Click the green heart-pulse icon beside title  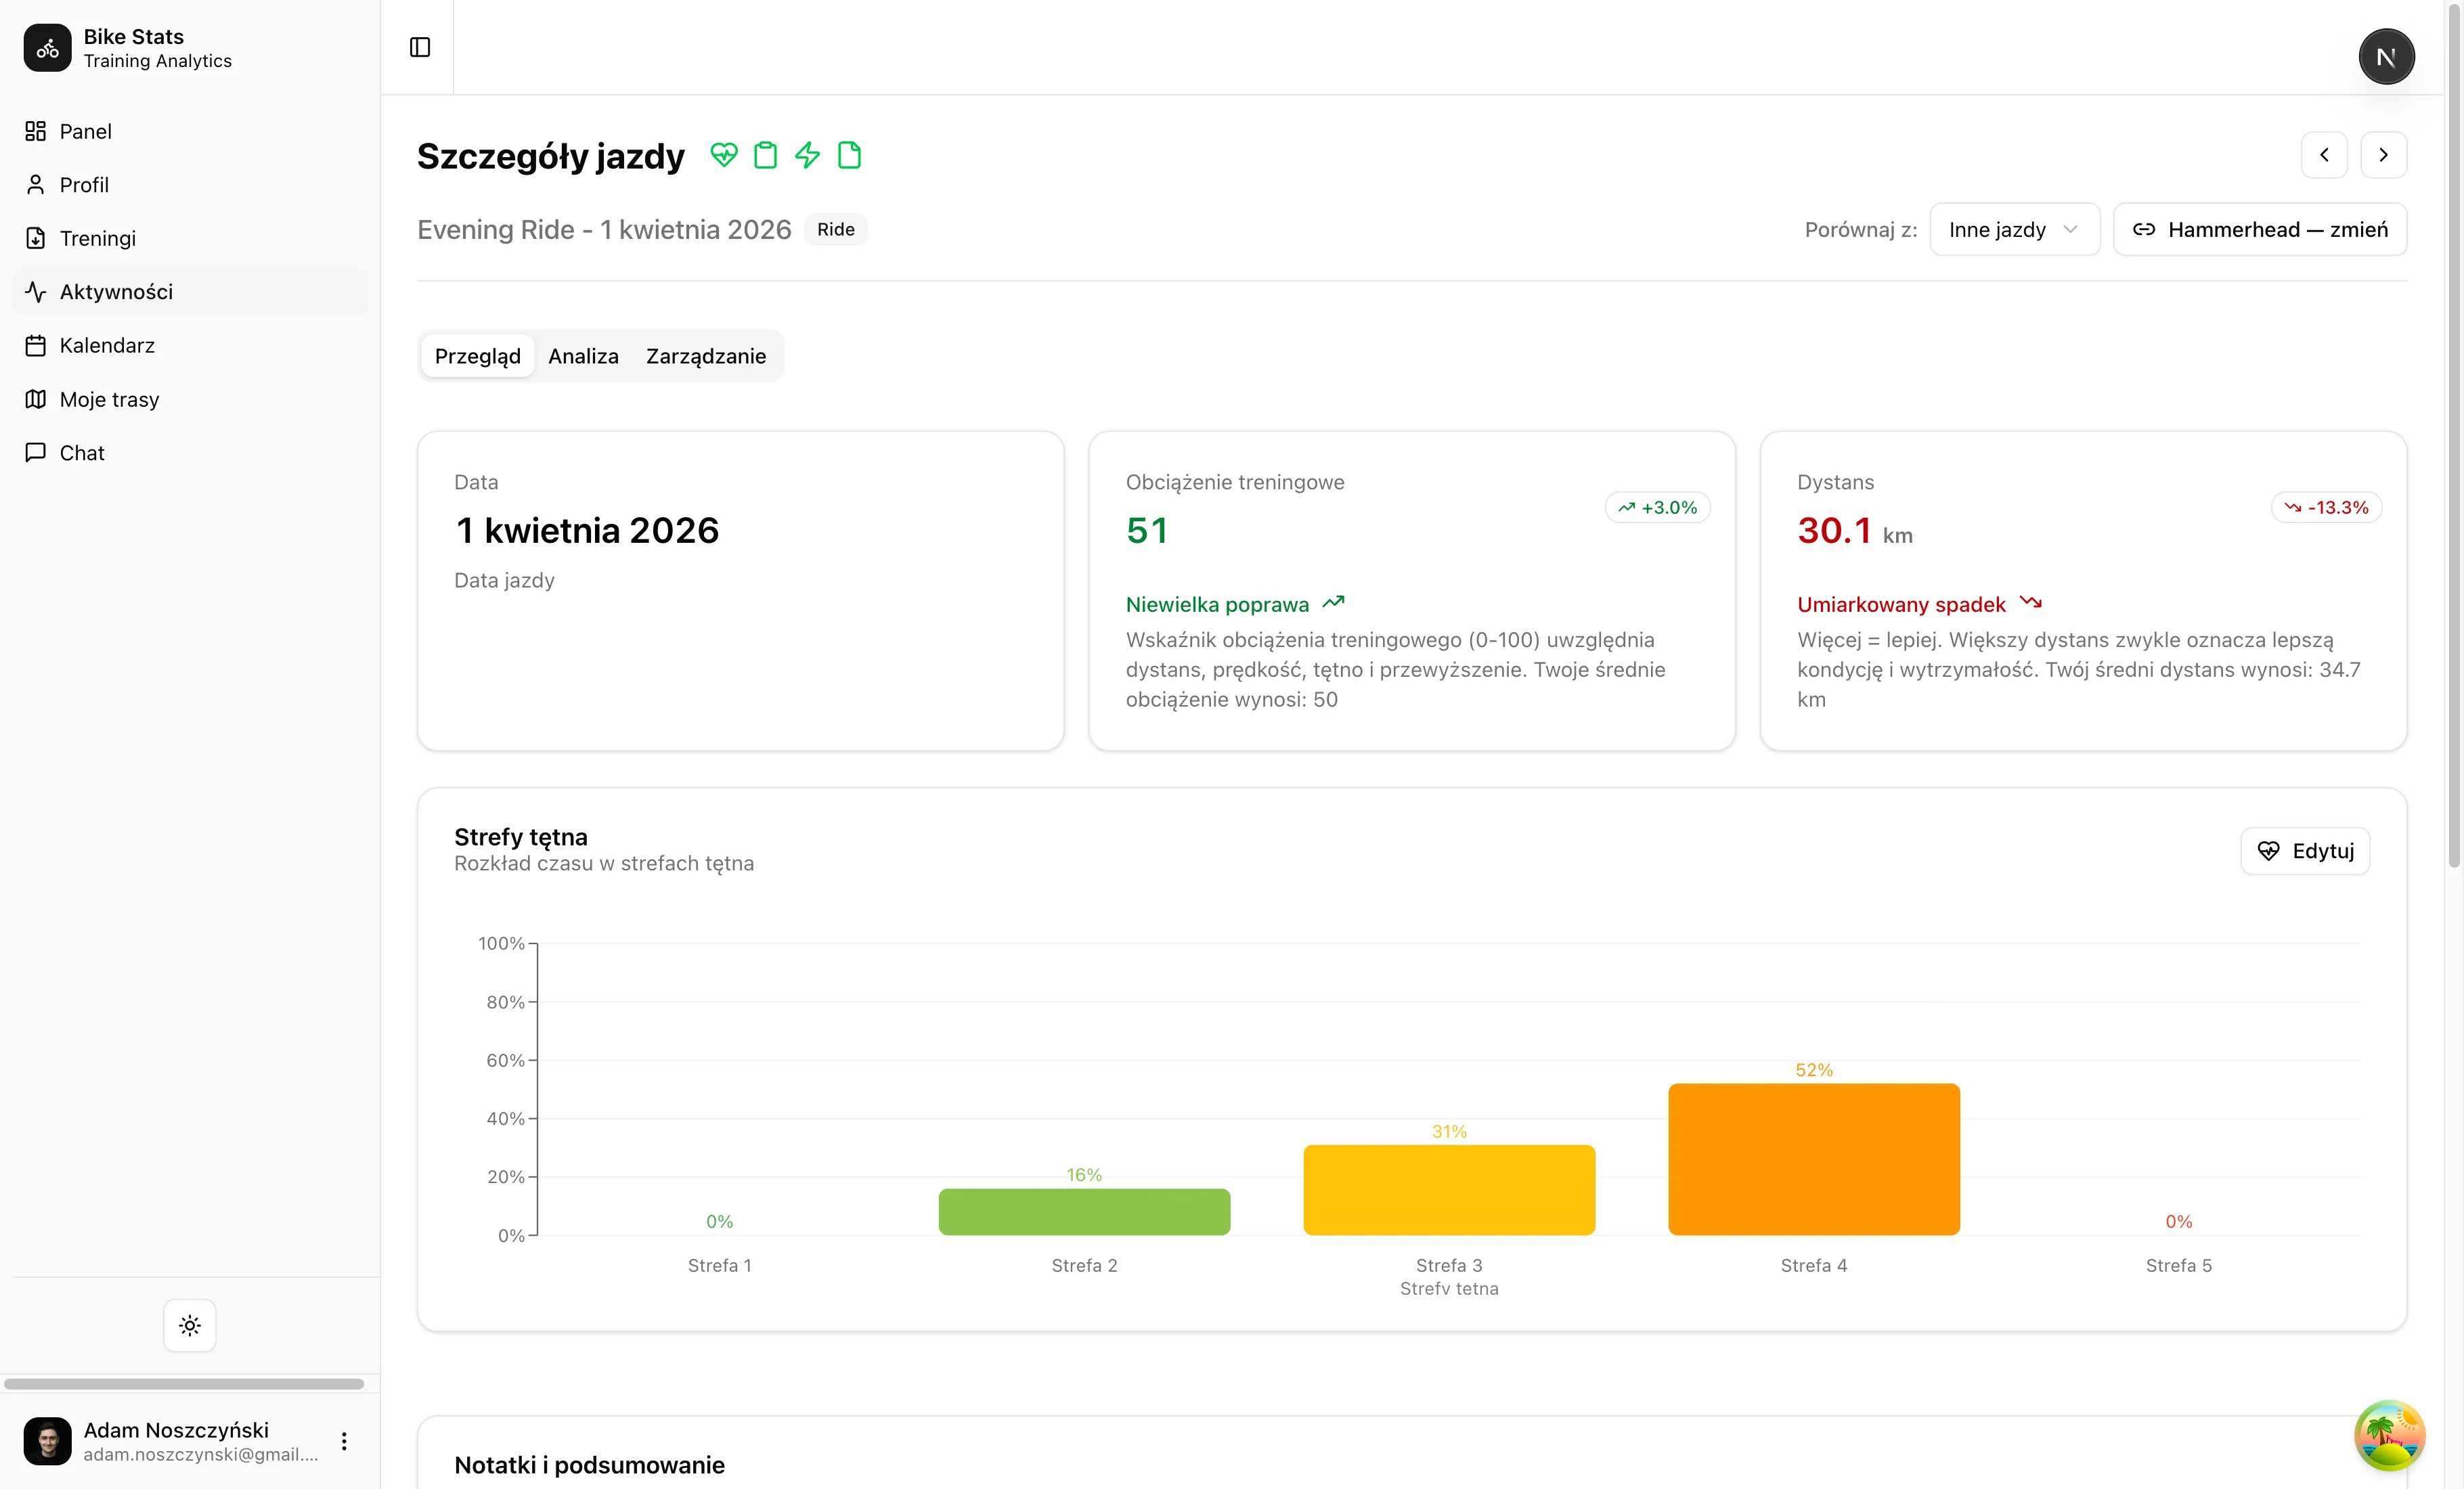[724, 155]
